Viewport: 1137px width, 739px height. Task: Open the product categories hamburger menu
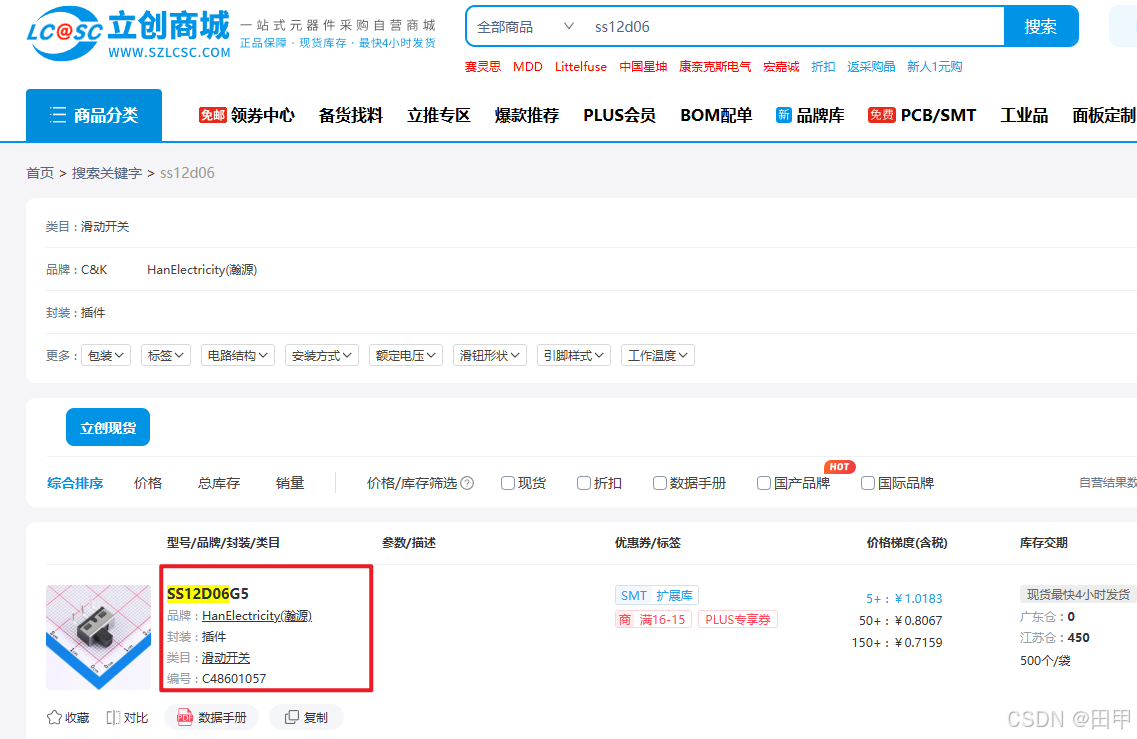(x=94, y=115)
